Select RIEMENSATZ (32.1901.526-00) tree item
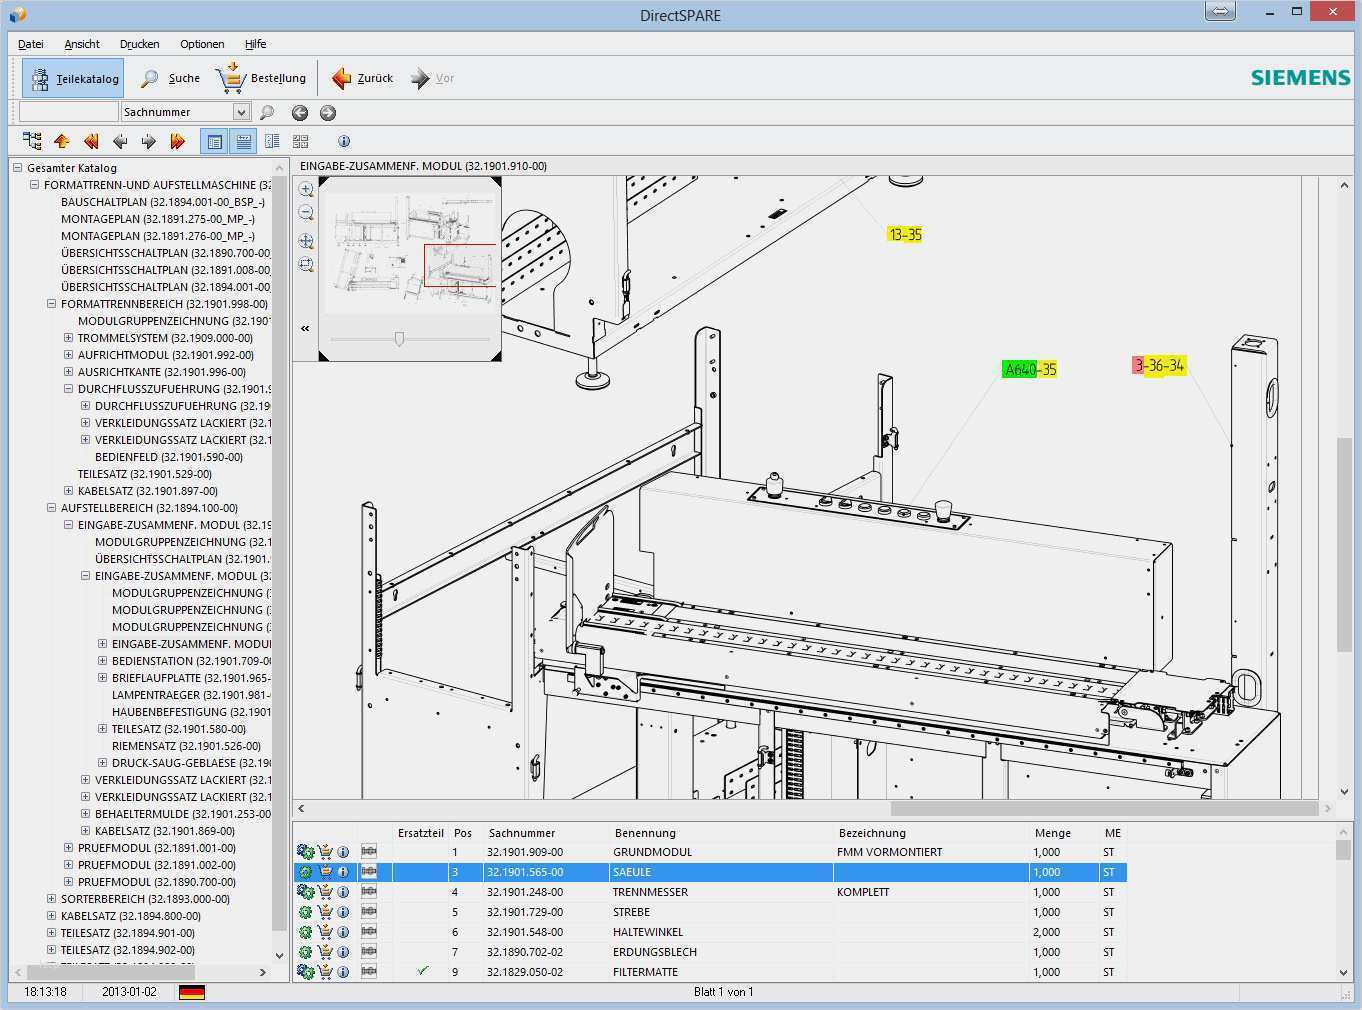1362x1010 pixels. [186, 746]
